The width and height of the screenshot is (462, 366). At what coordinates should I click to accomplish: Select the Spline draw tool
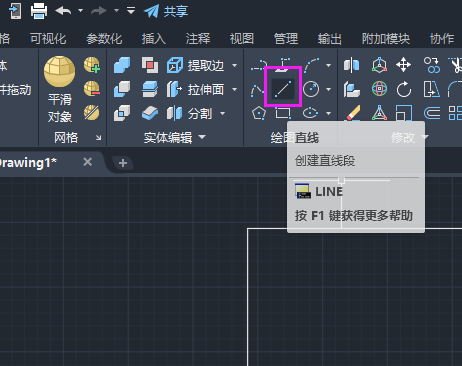click(x=257, y=89)
